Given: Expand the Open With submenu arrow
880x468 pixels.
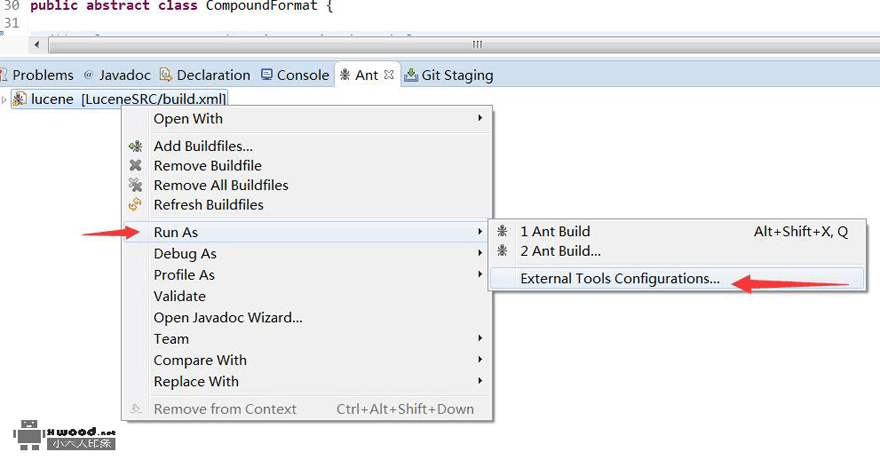Looking at the screenshot, I should (x=480, y=118).
